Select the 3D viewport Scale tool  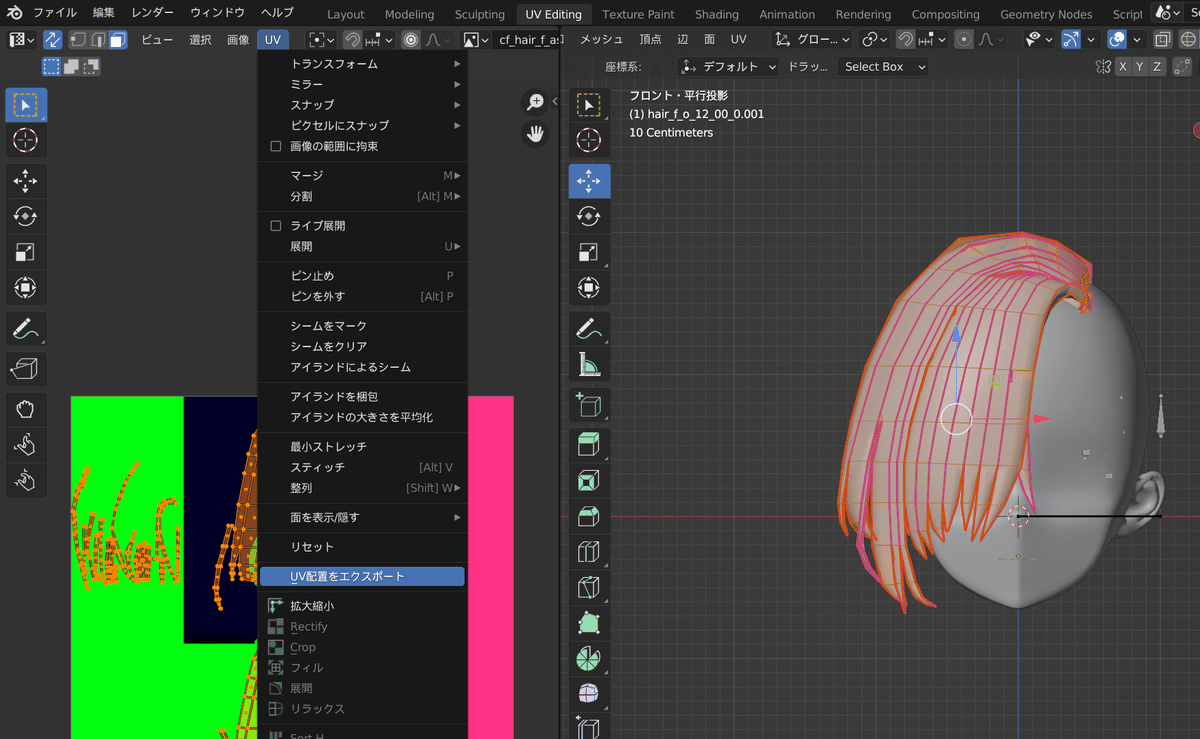click(x=589, y=252)
